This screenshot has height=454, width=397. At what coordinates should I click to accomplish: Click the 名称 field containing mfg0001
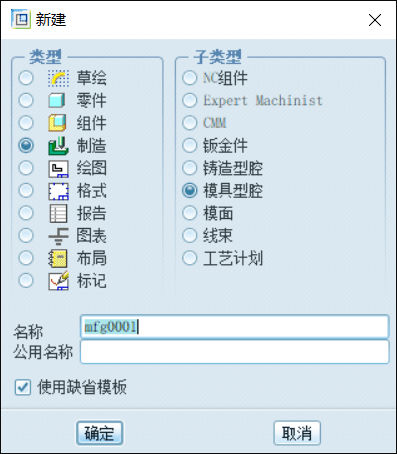click(235, 327)
